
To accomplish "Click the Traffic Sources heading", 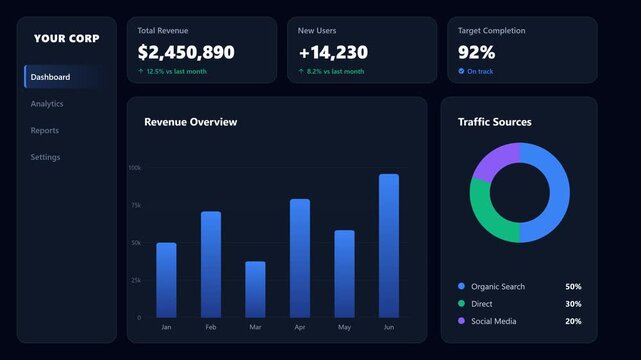I will [x=495, y=122].
